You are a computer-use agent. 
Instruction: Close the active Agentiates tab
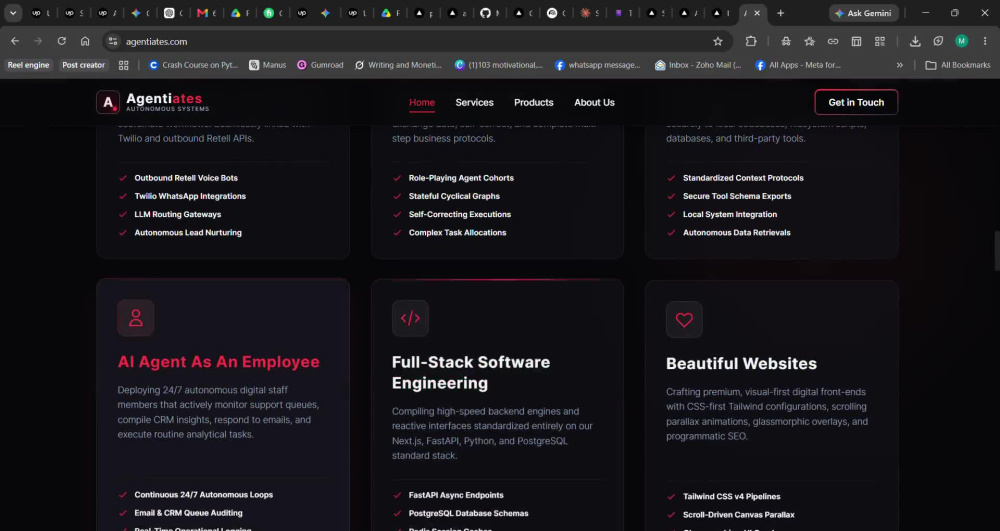point(757,13)
